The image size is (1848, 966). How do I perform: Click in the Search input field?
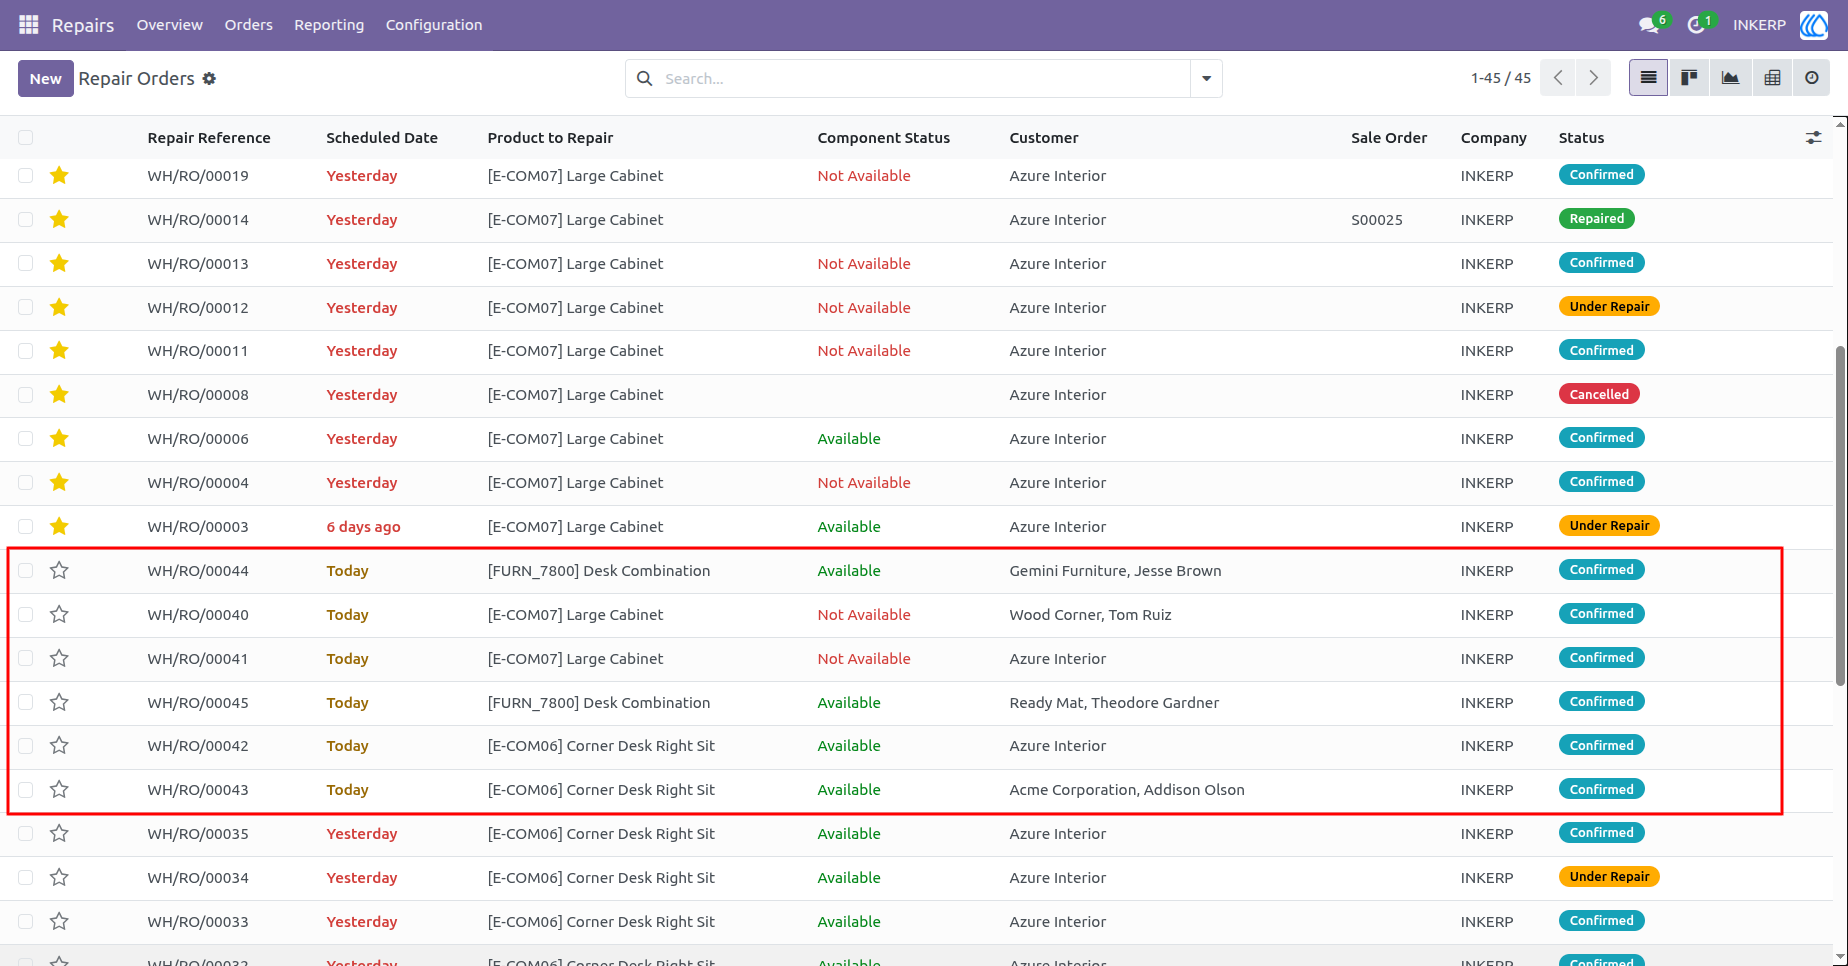point(920,78)
